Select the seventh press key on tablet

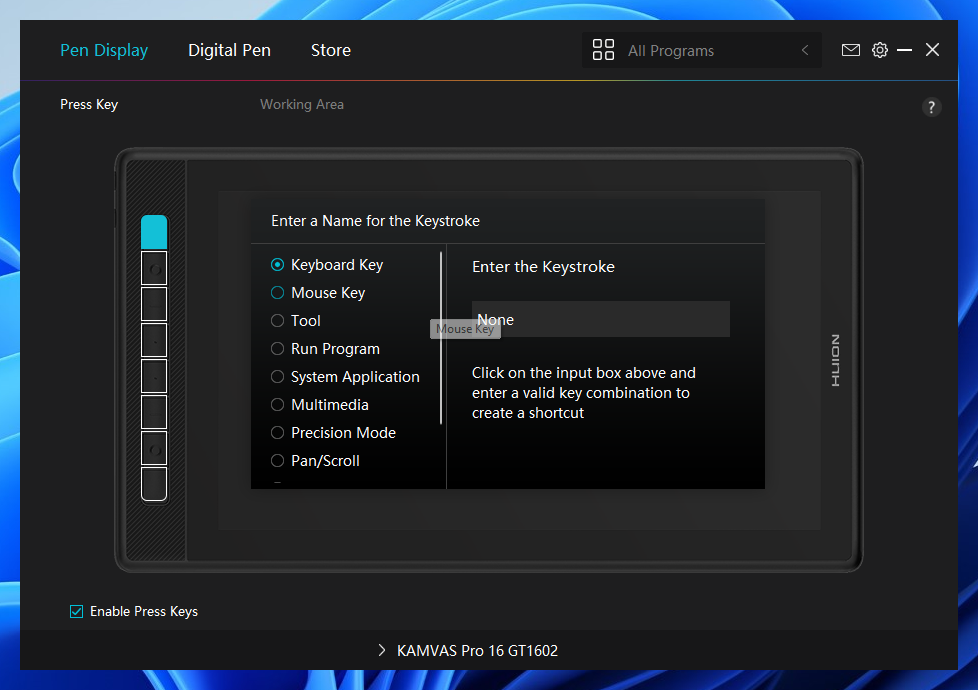click(x=154, y=448)
